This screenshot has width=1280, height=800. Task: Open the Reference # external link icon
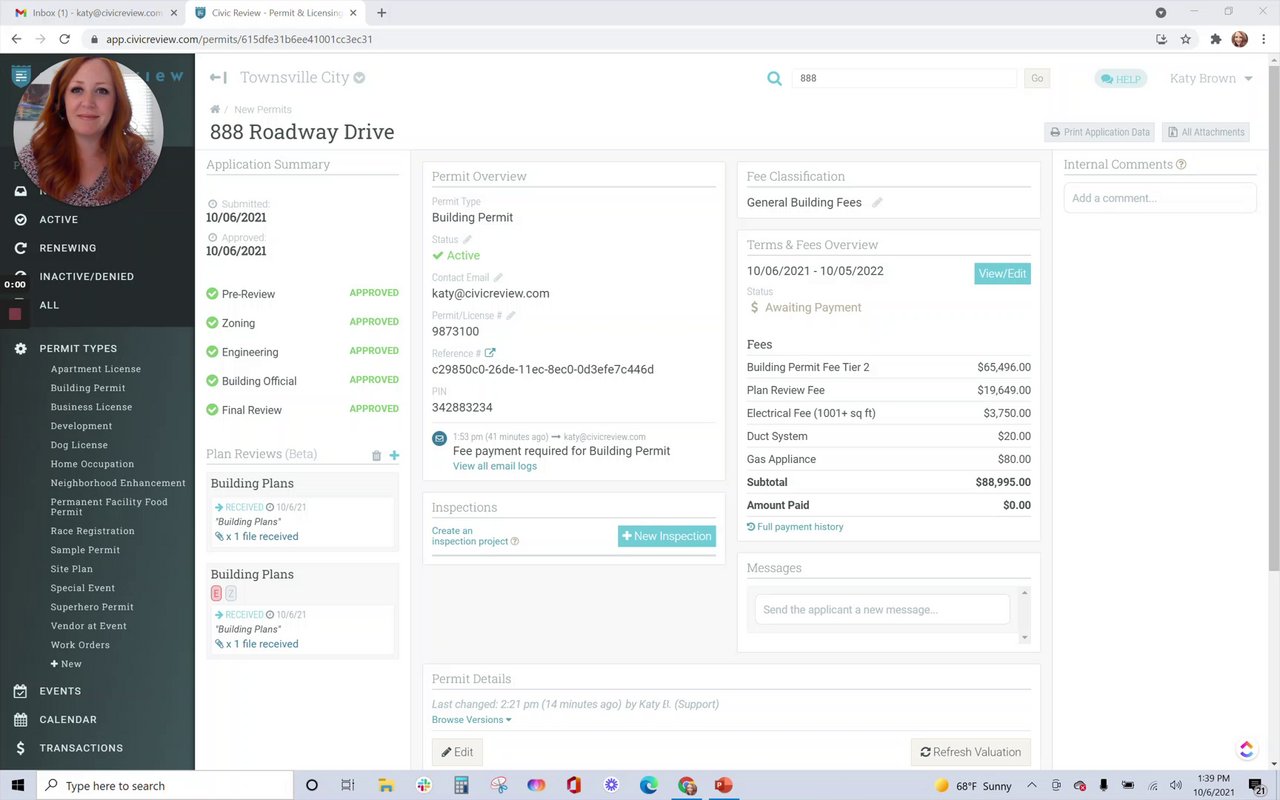pyautogui.click(x=490, y=353)
